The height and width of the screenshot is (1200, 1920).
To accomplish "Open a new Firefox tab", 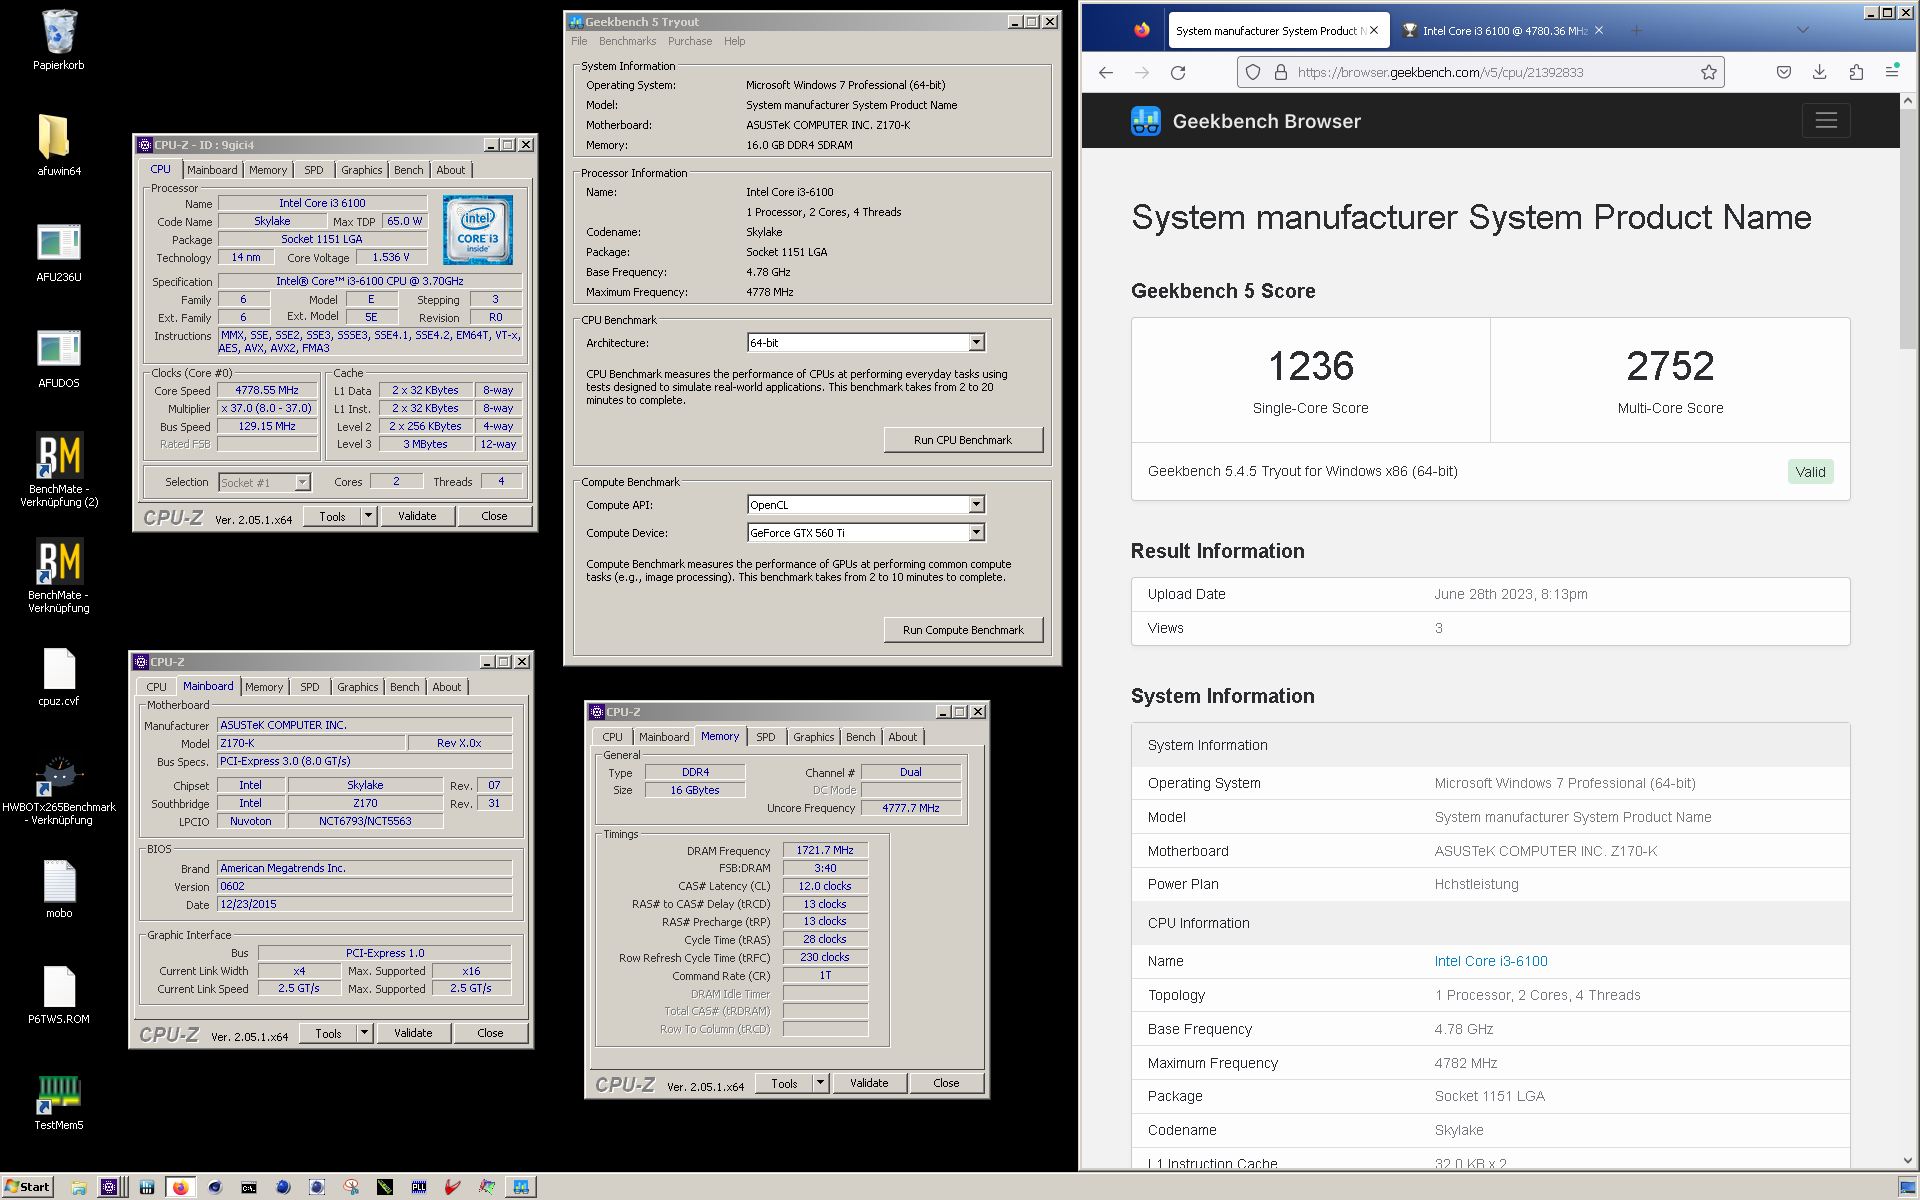I will pyautogui.click(x=1637, y=31).
